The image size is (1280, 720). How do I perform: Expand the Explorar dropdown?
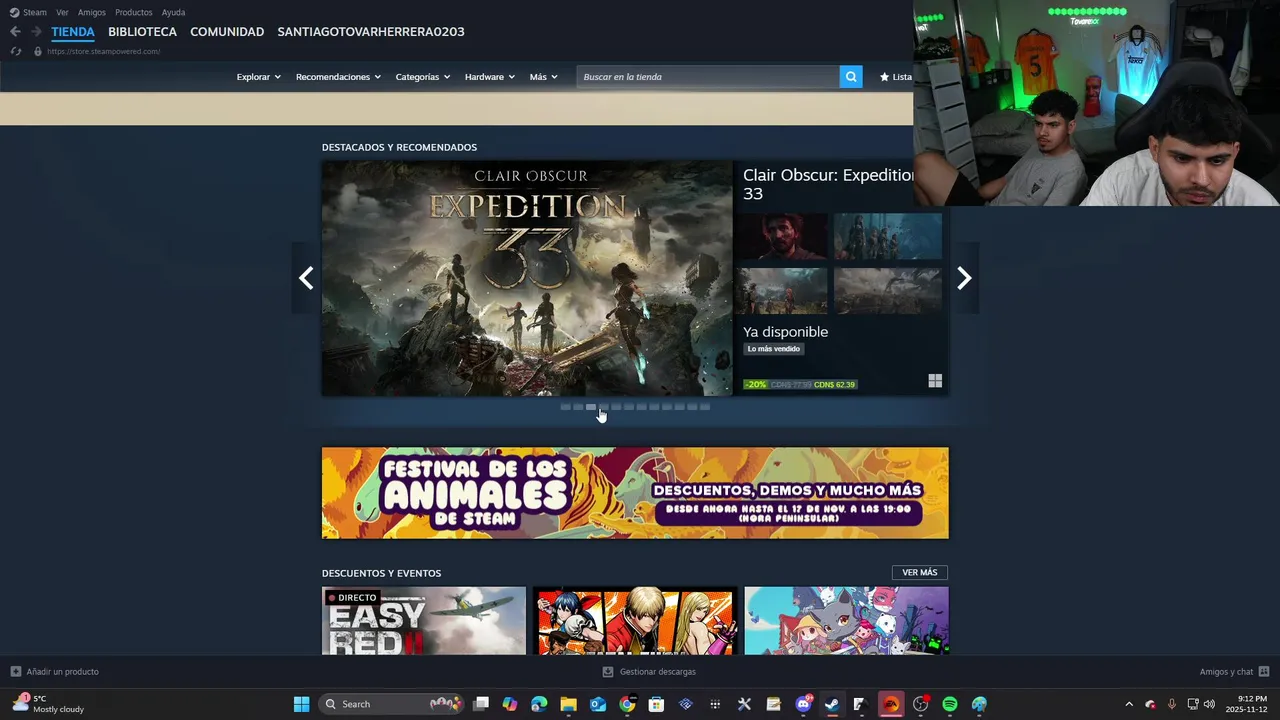258,77
